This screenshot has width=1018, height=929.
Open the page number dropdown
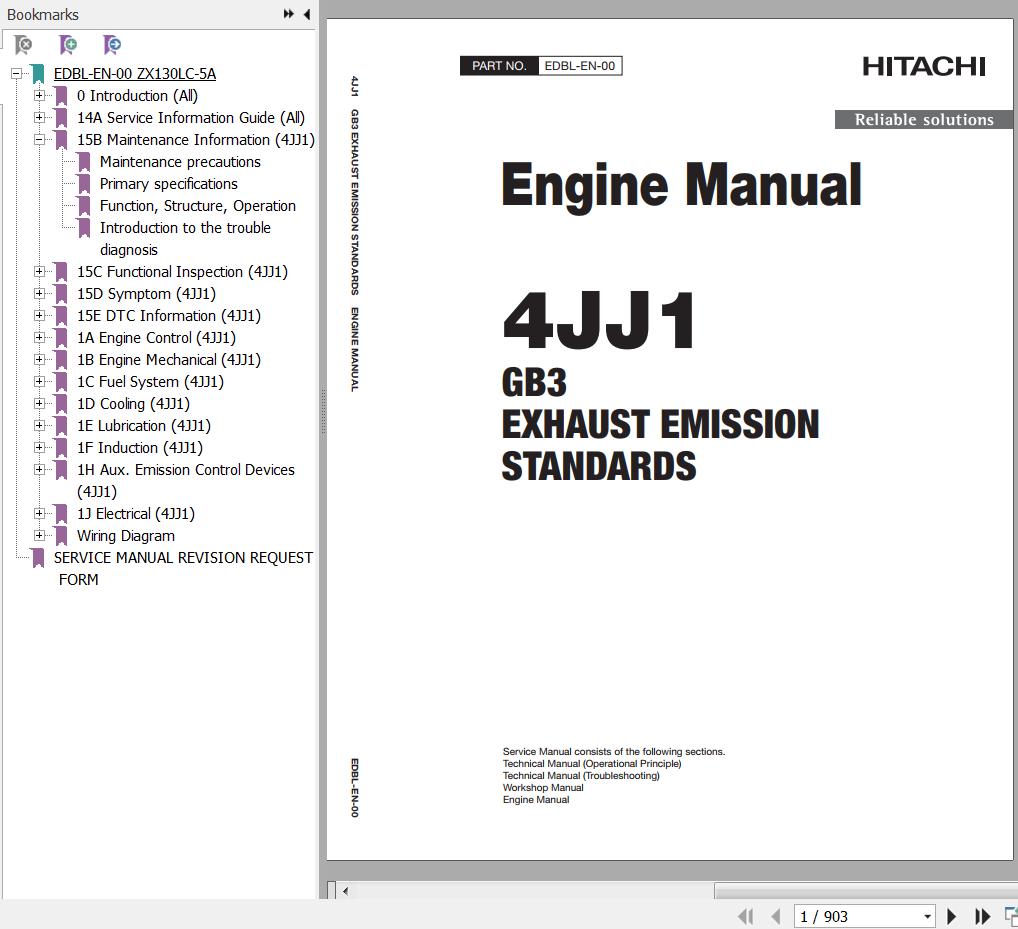pyautogui.click(x=927, y=917)
